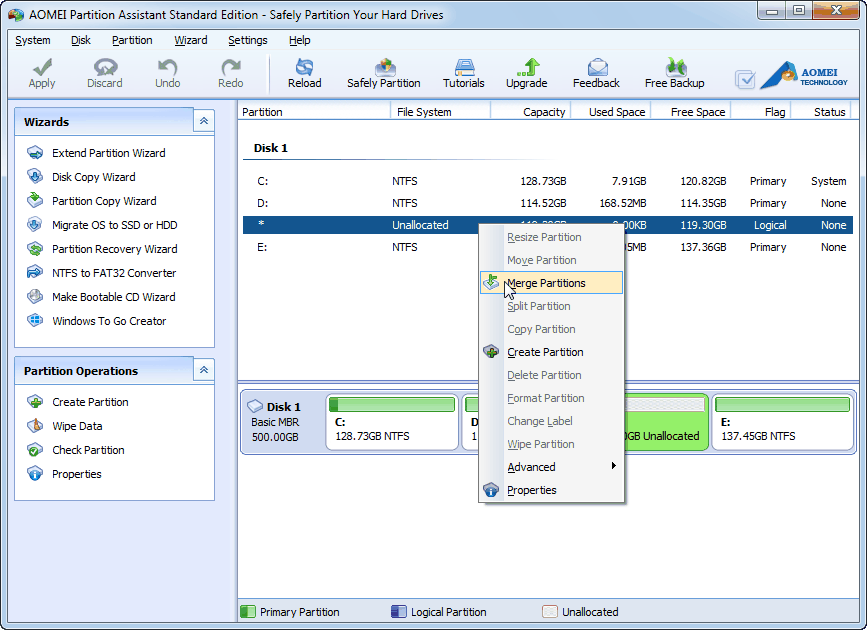867x630 pixels.
Task: Collapse the Wizards panel
Action: pyautogui.click(x=203, y=121)
